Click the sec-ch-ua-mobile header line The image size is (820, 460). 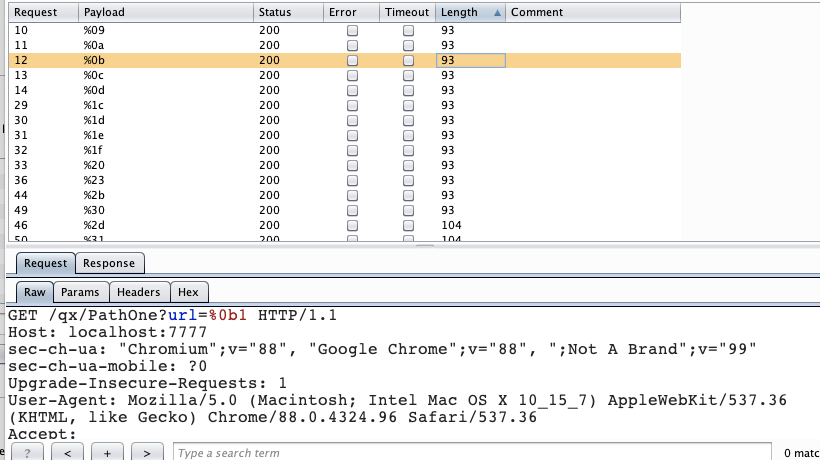[108, 366]
